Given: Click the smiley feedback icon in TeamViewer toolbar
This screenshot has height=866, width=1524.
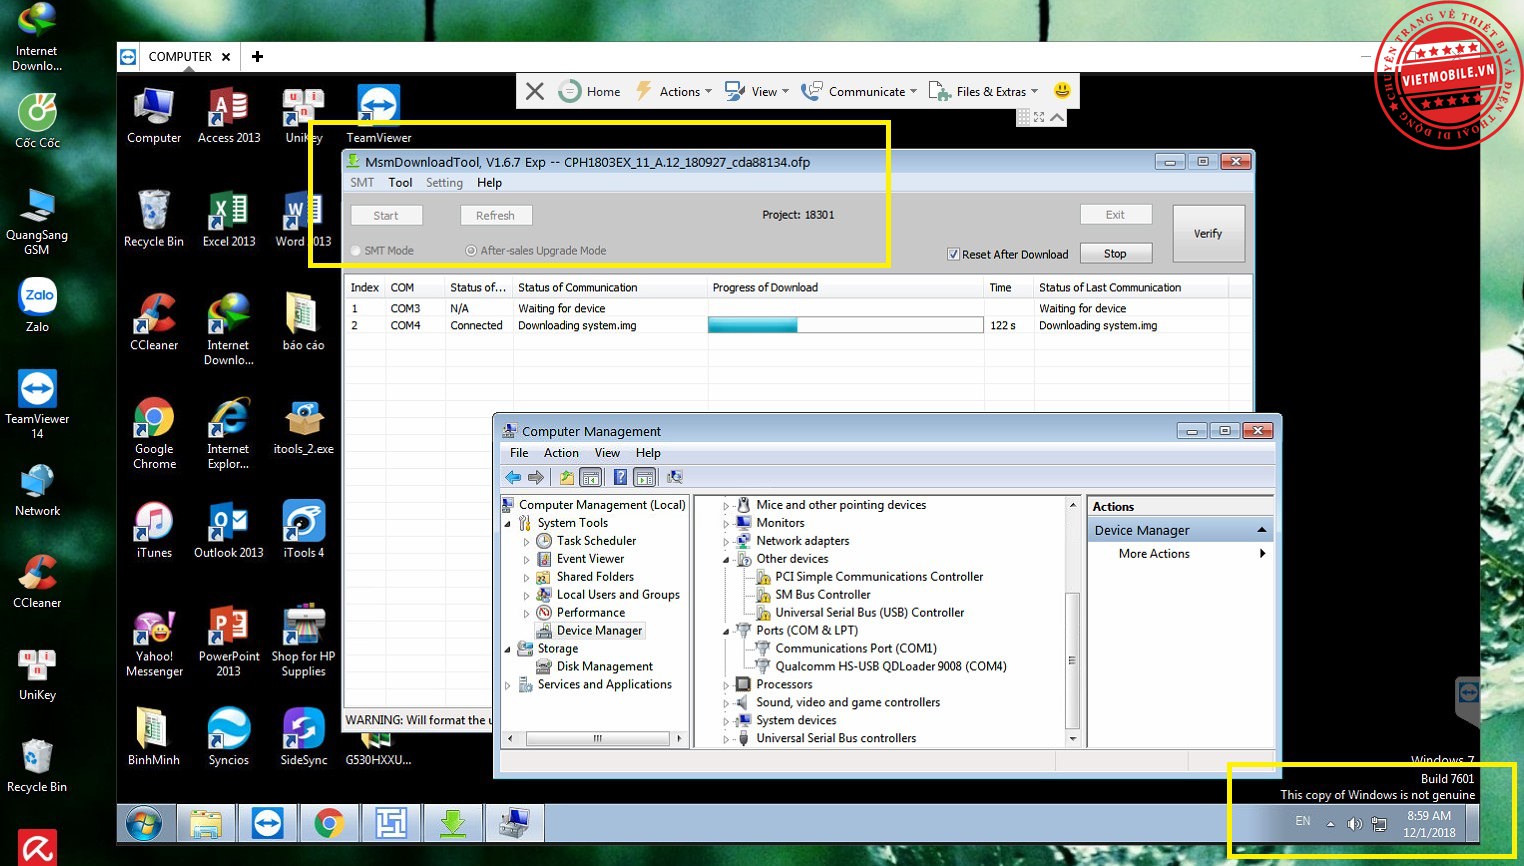Looking at the screenshot, I should [x=1062, y=91].
